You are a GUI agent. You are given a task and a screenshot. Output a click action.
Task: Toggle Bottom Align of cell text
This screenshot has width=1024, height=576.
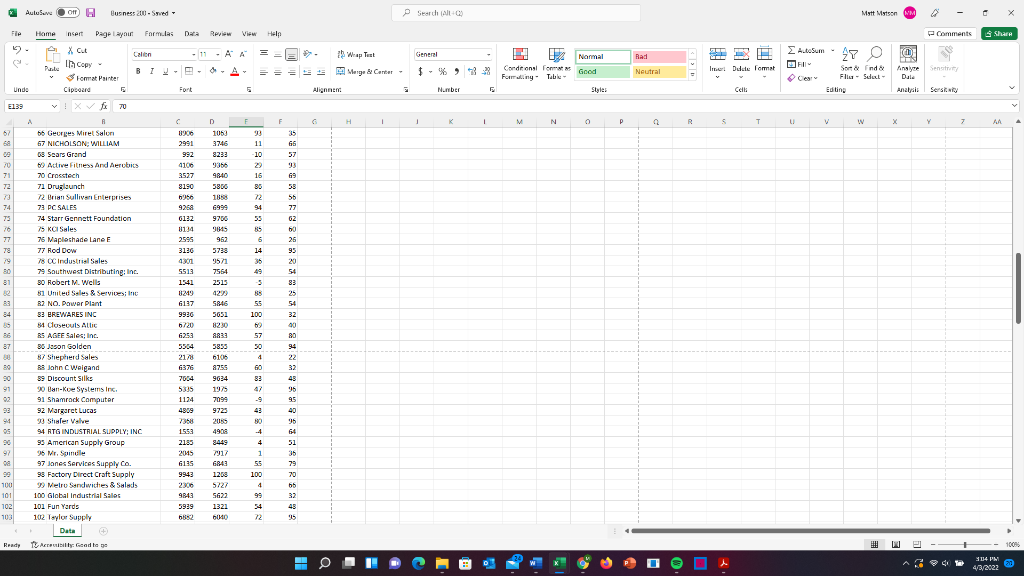pyautogui.click(x=291, y=55)
